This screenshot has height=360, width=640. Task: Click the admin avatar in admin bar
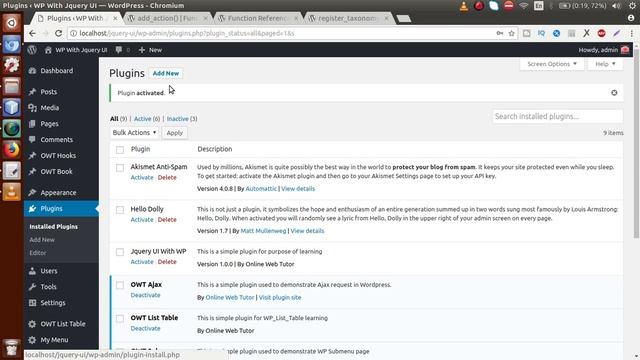coord(625,50)
